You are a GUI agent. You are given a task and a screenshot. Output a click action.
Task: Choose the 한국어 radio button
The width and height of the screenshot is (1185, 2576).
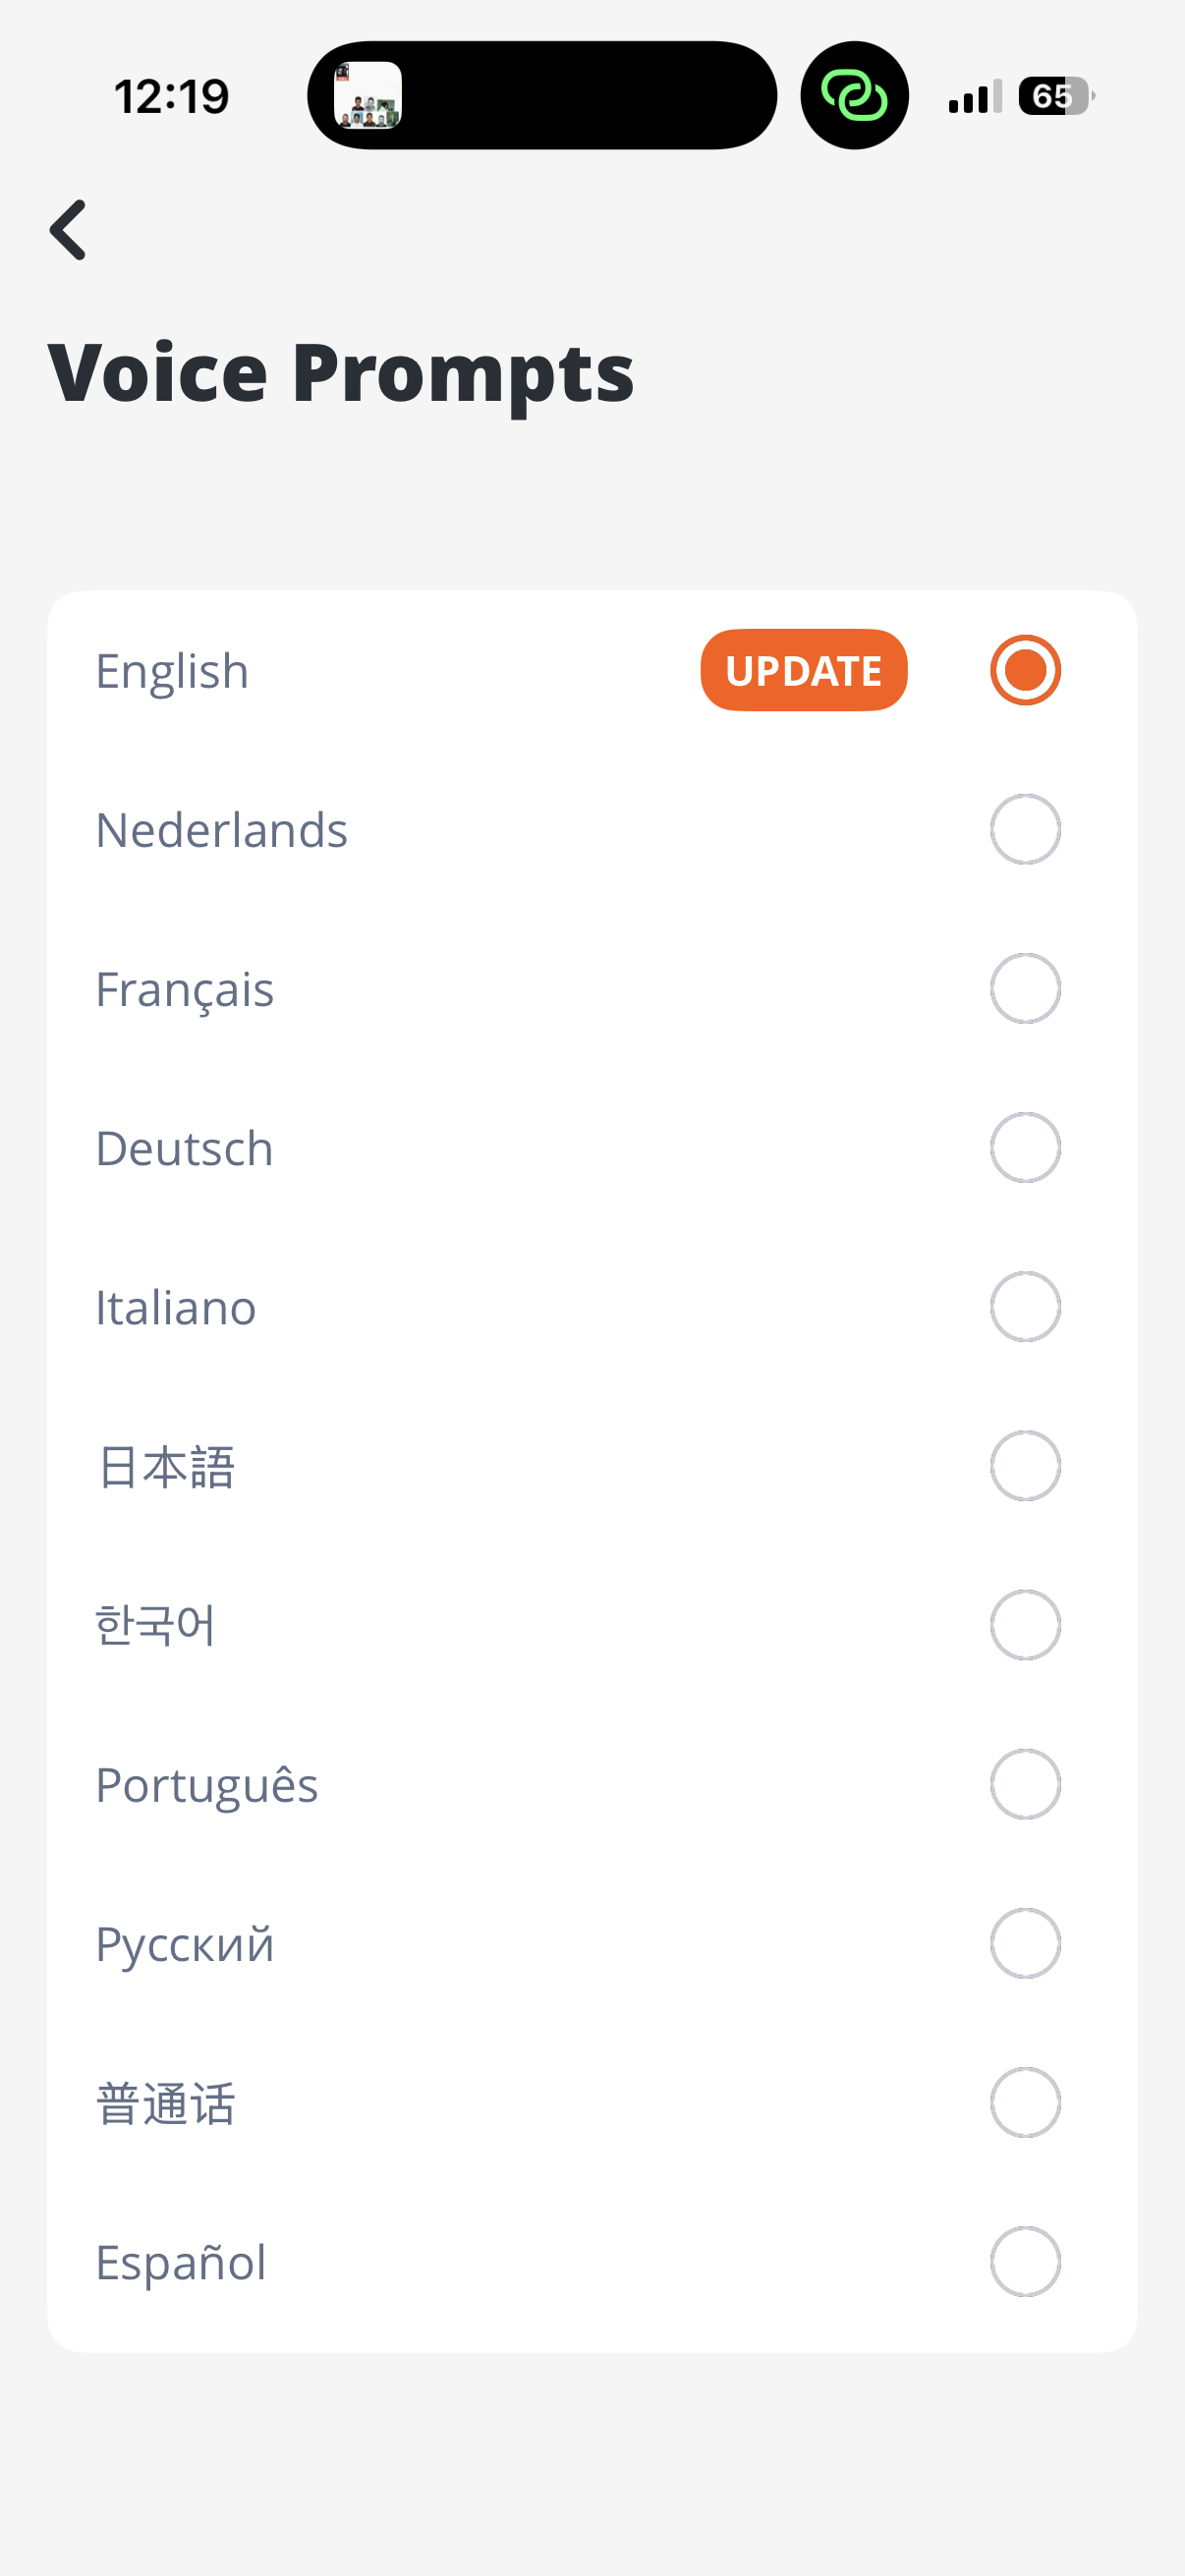(1025, 1625)
